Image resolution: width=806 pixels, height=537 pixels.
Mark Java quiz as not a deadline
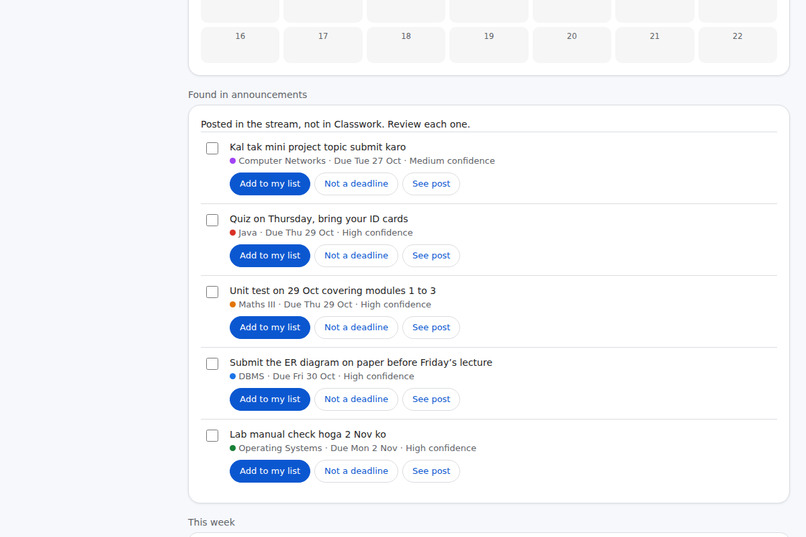(356, 256)
